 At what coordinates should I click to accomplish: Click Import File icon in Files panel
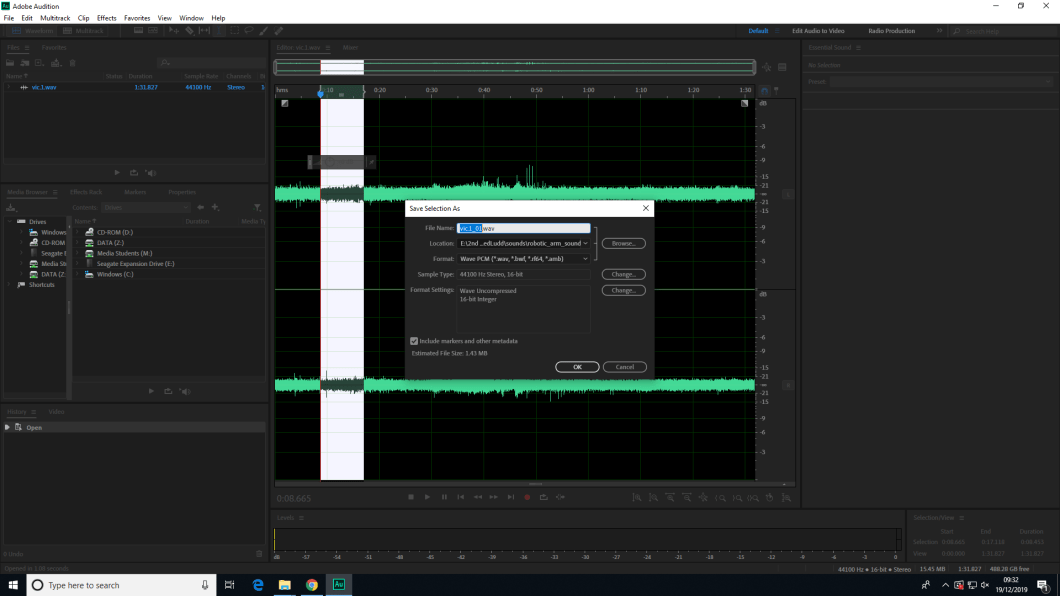coord(25,63)
